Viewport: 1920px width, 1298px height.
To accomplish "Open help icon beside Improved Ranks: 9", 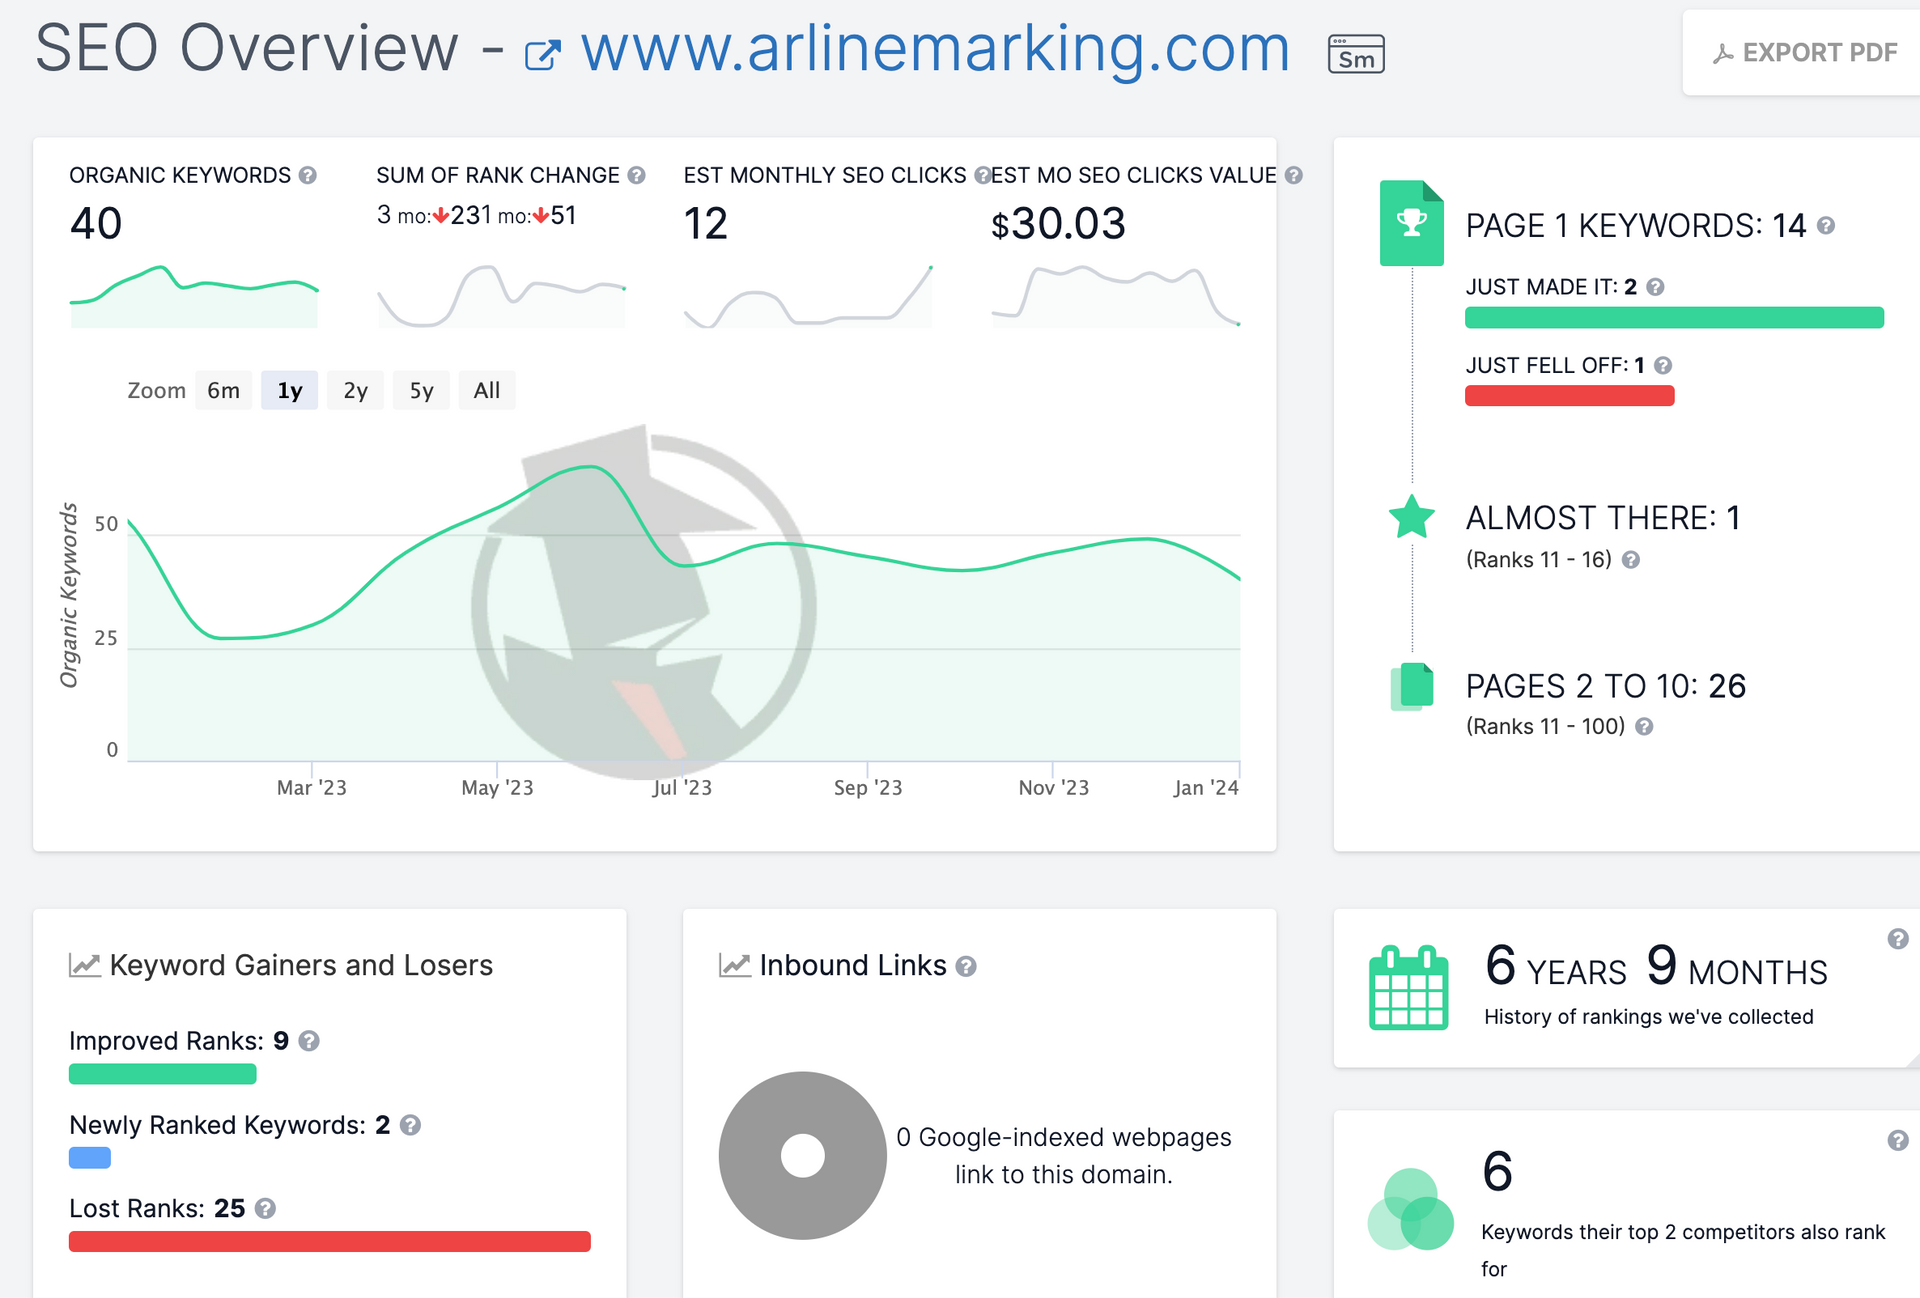I will point(309,1041).
